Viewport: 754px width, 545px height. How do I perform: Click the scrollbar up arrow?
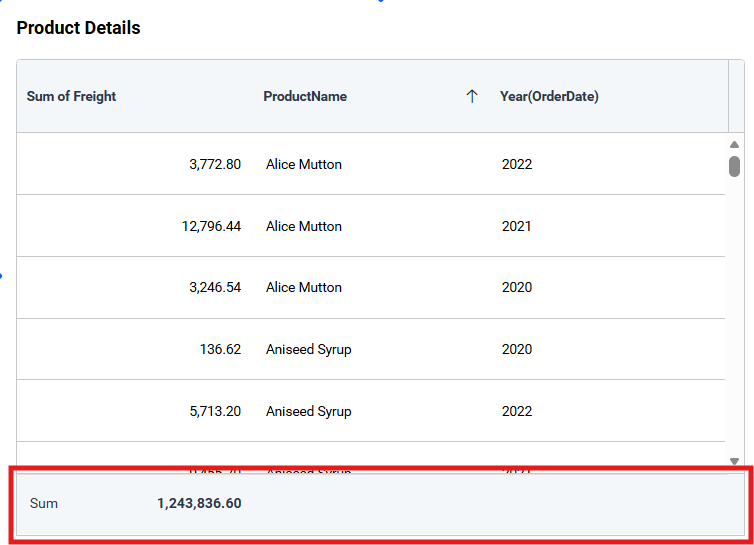coord(734,145)
